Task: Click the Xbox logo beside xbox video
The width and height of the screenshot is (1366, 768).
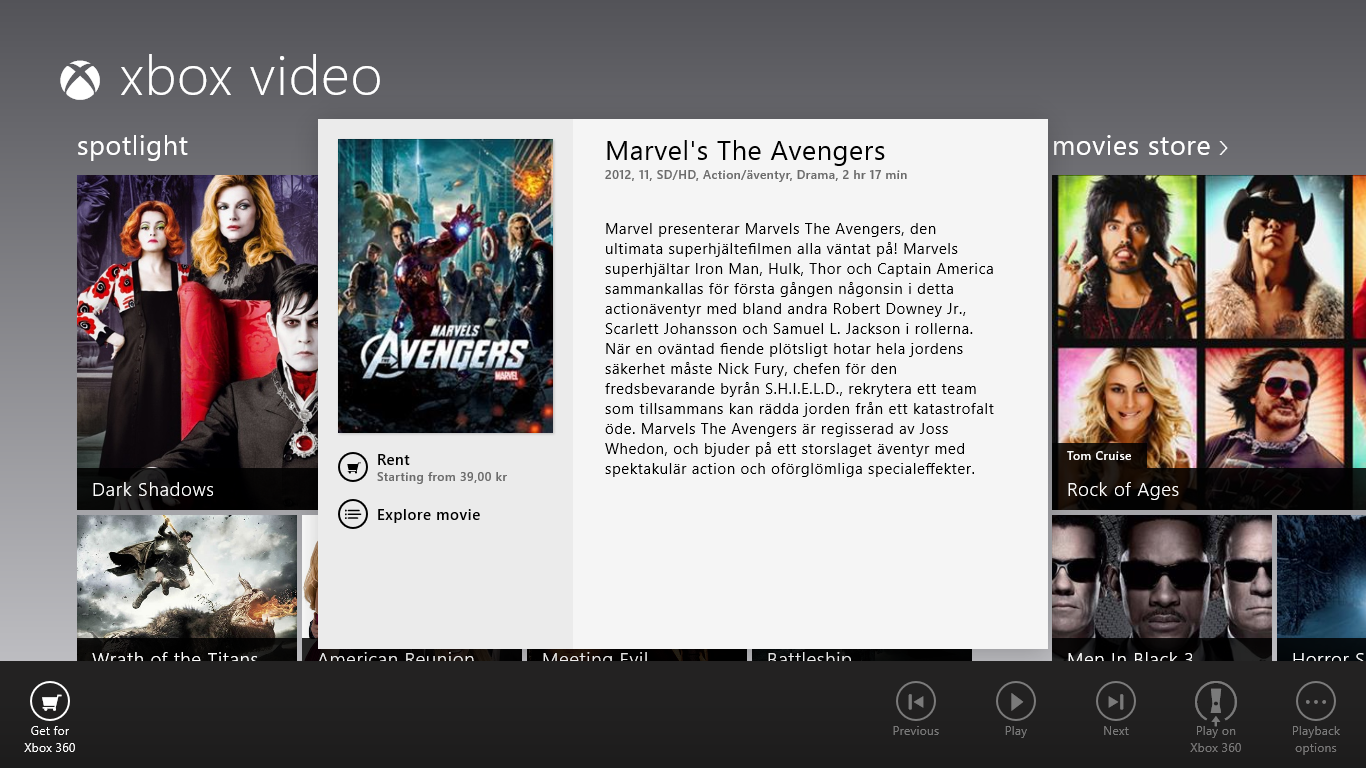Action: [x=80, y=80]
